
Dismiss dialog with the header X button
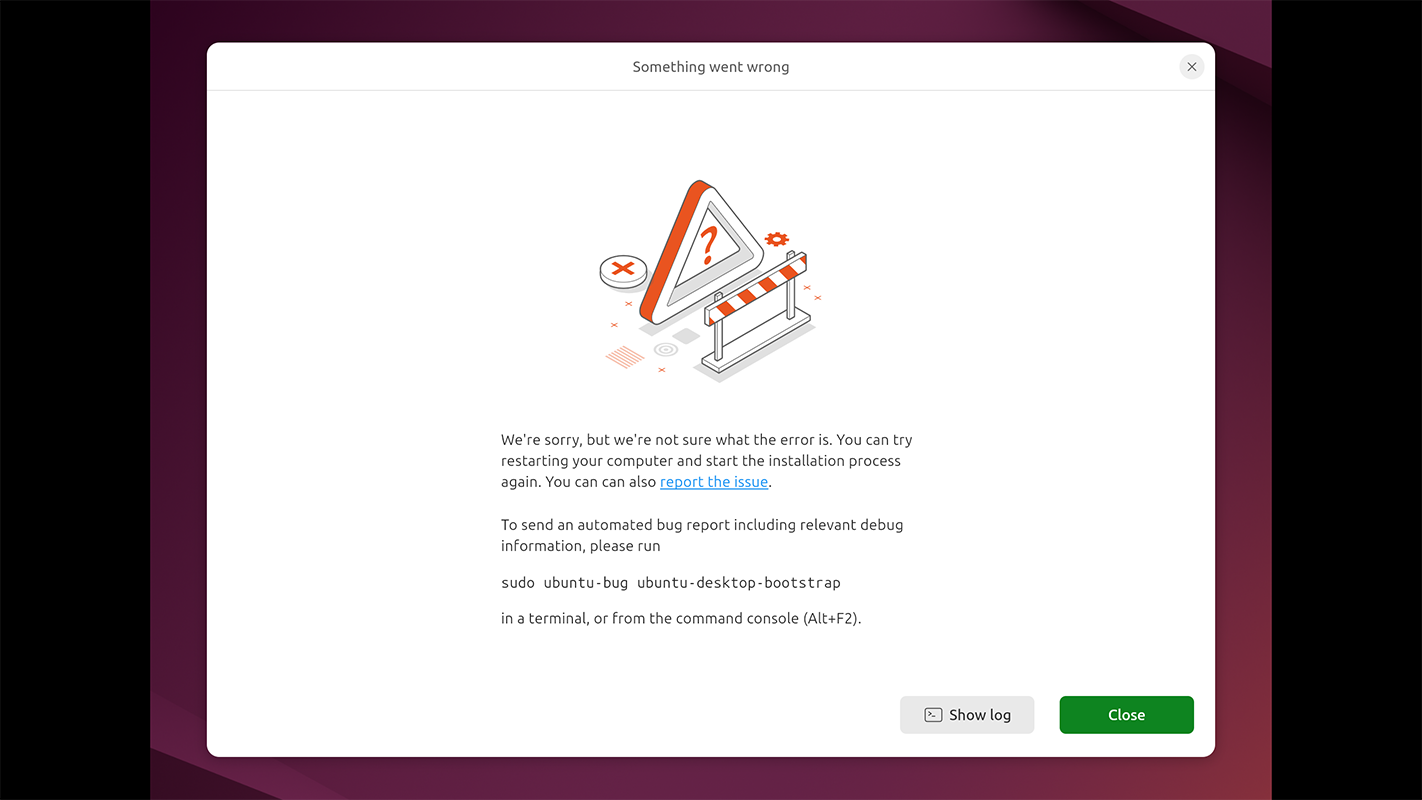point(1191,67)
